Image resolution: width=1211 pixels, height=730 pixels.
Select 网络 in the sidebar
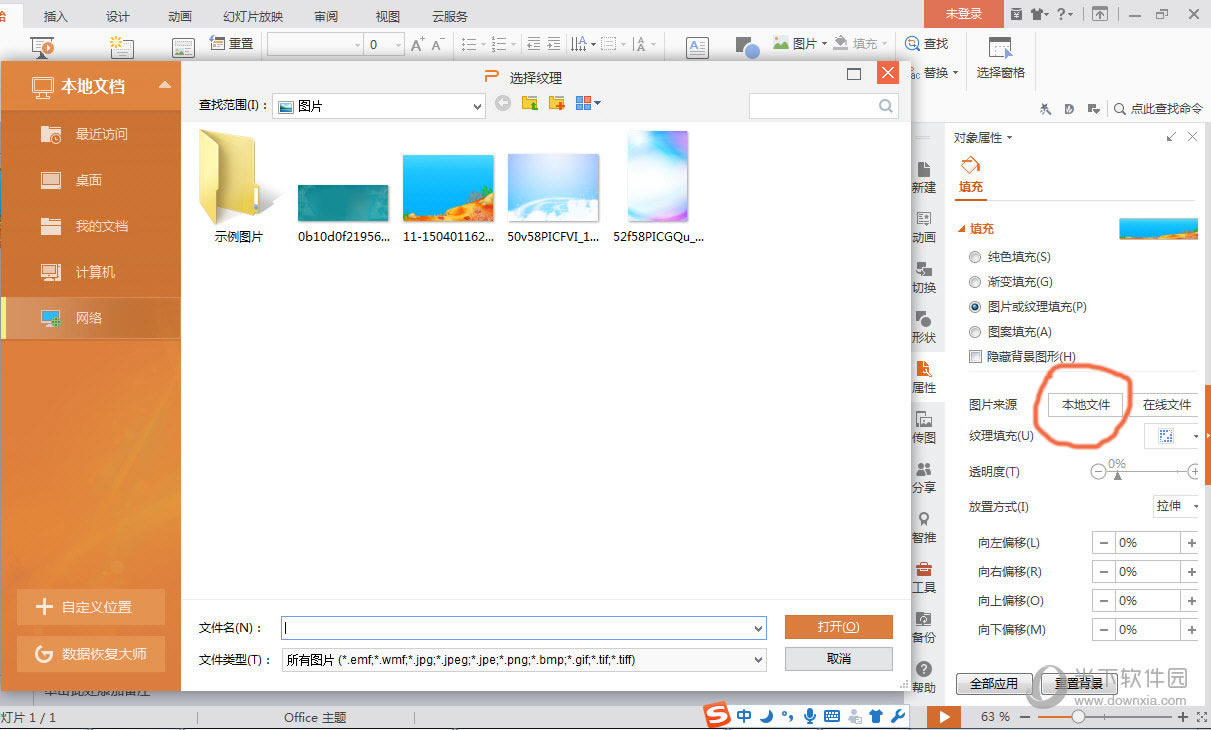[91, 318]
